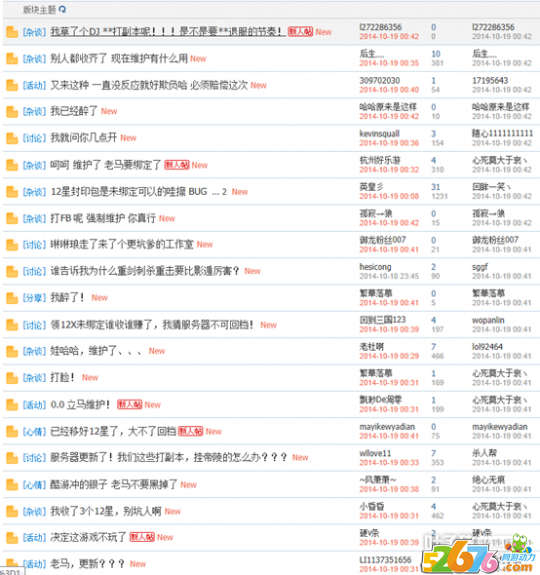Click the 版块主题 header label

click(x=39, y=10)
